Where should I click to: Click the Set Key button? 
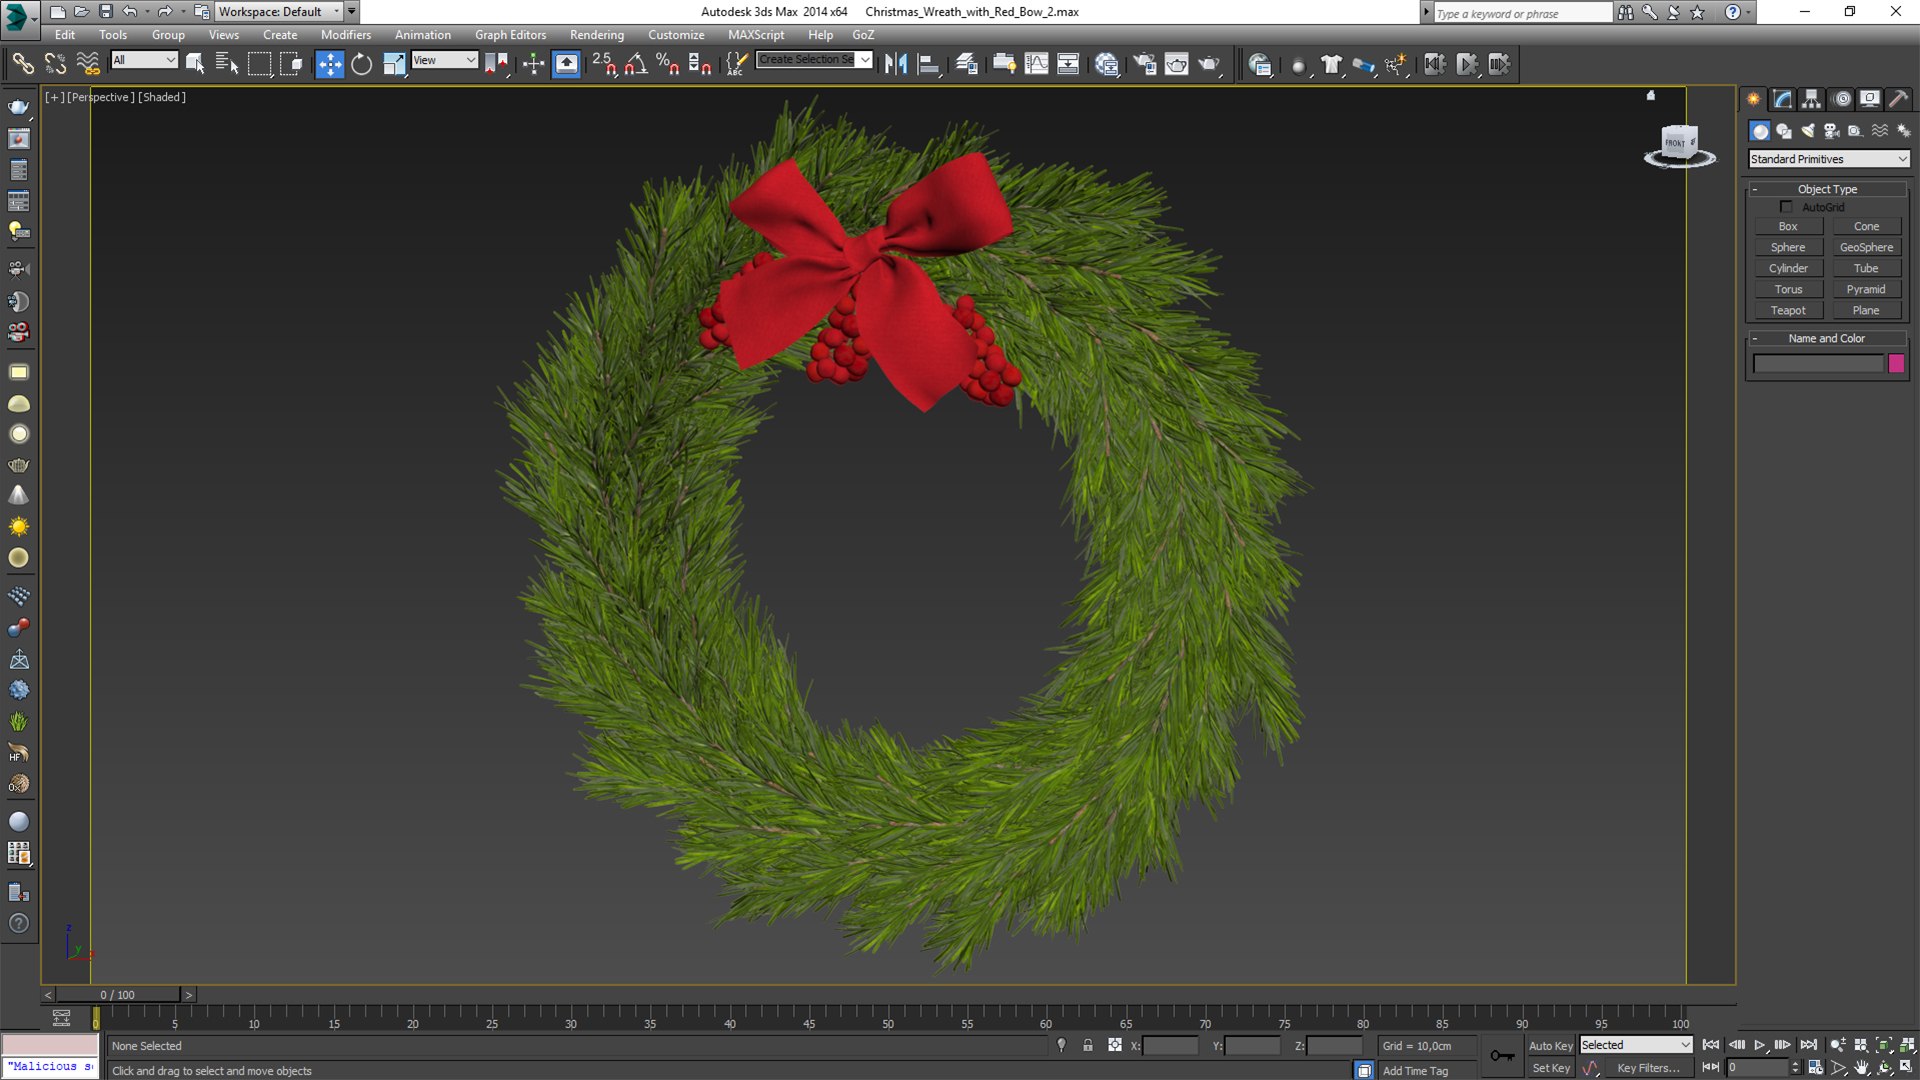tap(1551, 1068)
